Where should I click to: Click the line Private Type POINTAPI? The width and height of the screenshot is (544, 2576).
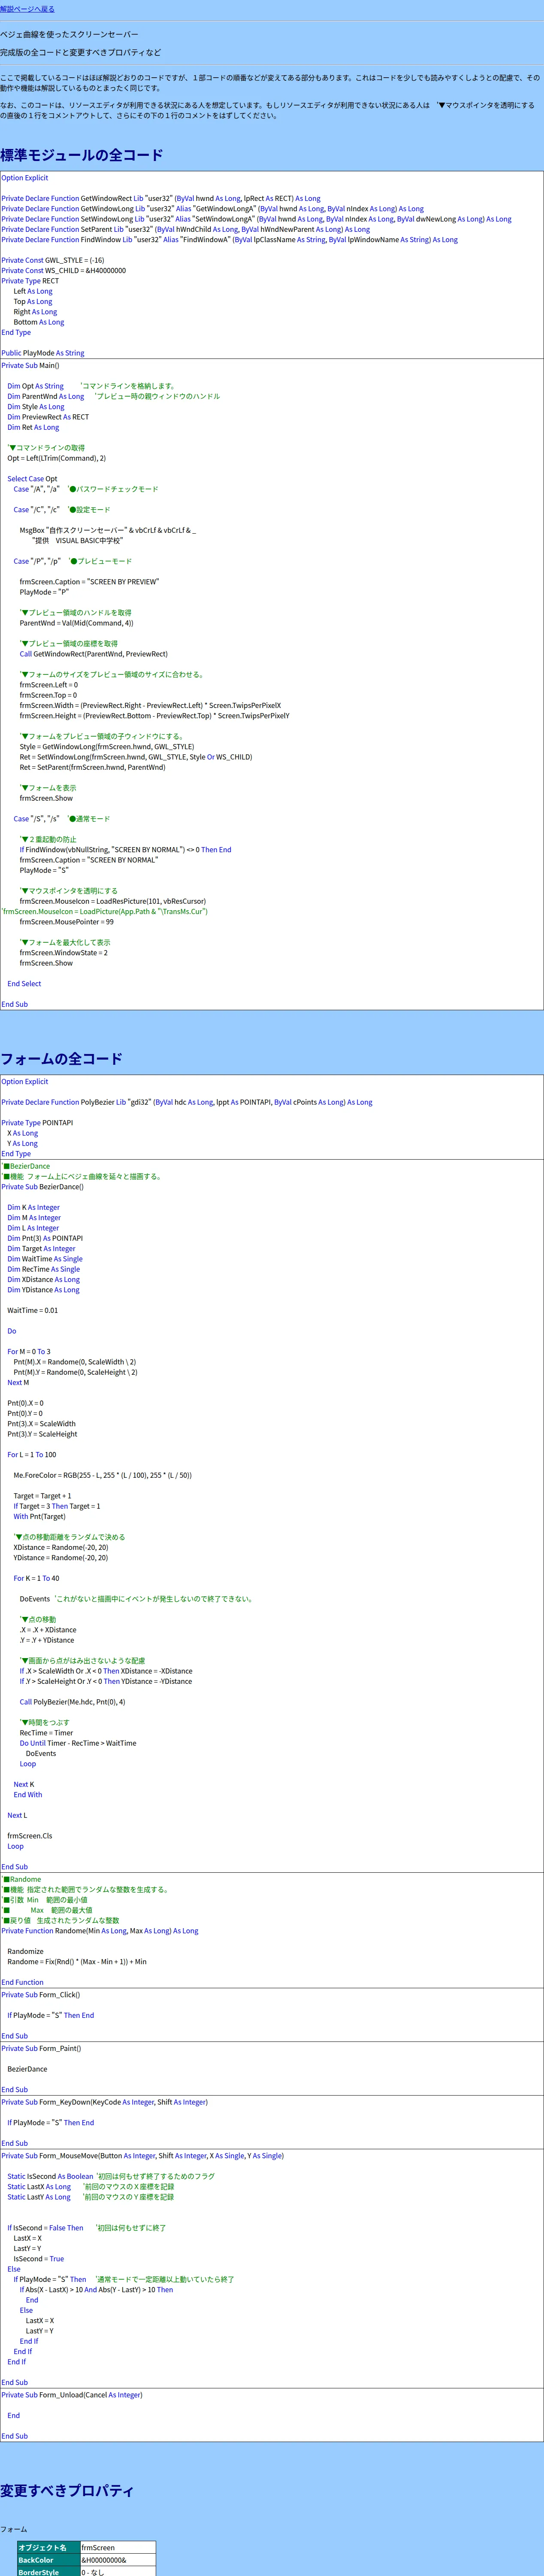click(37, 1123)
